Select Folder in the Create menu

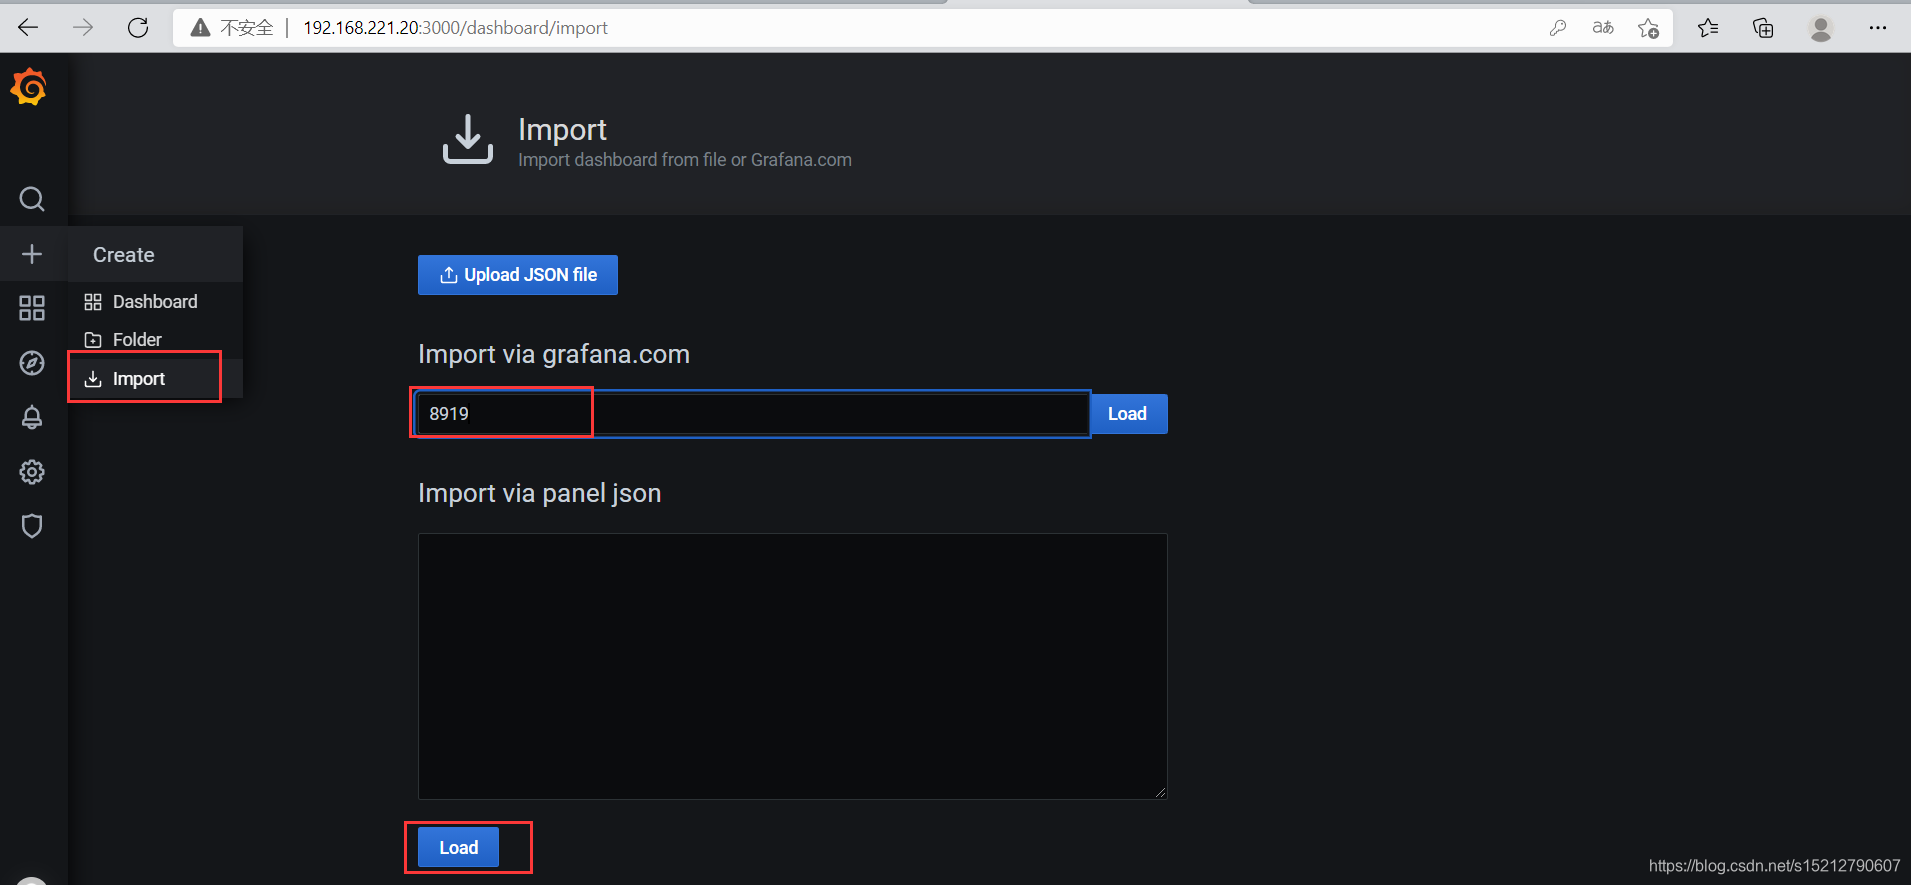pyautogui.click(x=155, y=340)
